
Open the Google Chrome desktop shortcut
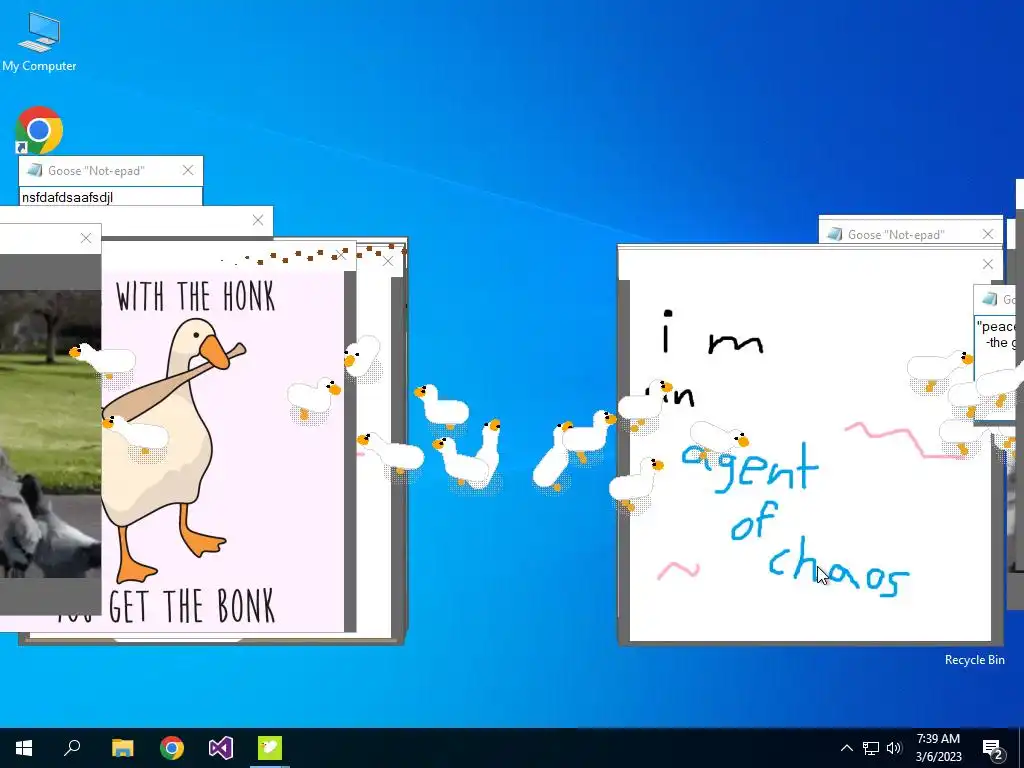(x=39, y=129)
